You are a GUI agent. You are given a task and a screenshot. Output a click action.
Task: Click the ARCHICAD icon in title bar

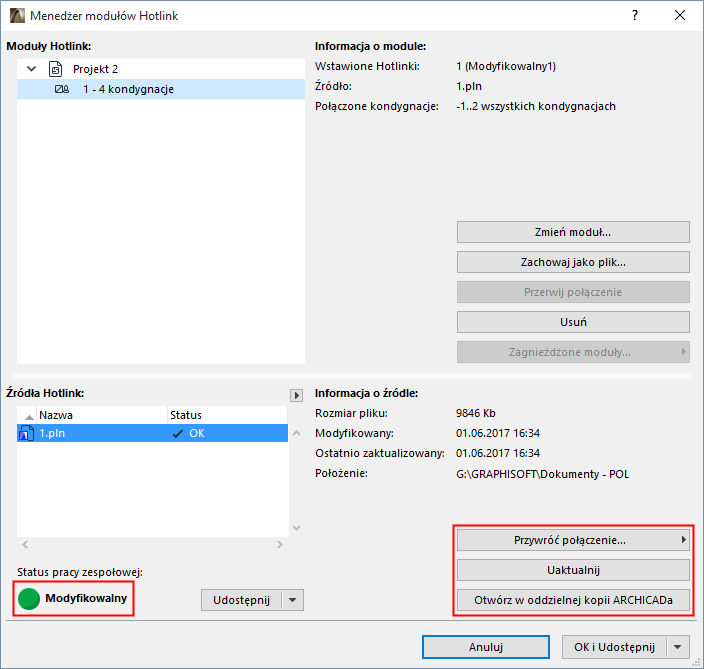click(x=17, y=15)
